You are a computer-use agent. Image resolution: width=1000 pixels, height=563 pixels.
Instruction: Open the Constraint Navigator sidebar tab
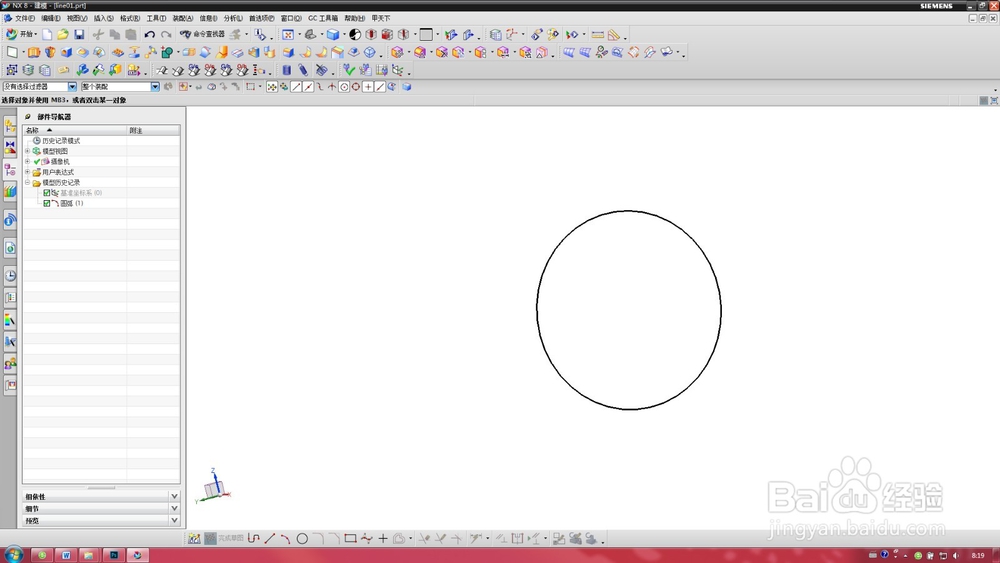10,148
